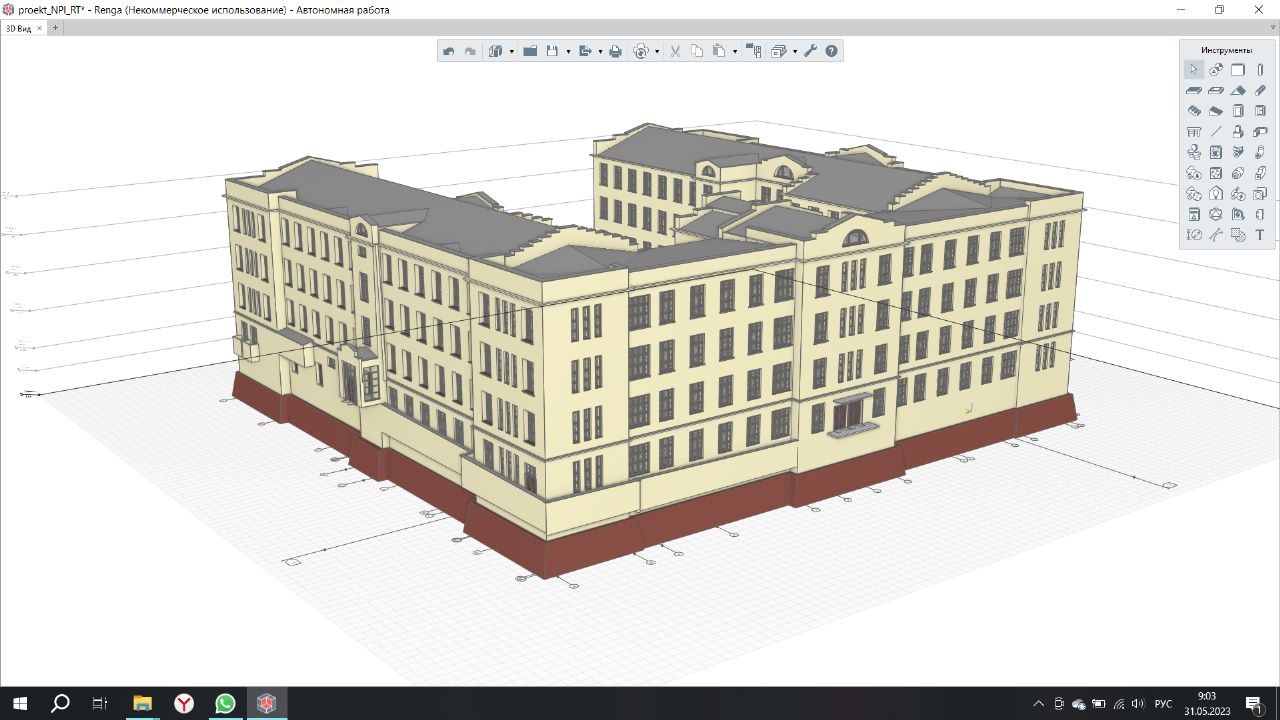
Task: Choose the Door tool
Action: pyautogui.click(x=1238, y=111)
